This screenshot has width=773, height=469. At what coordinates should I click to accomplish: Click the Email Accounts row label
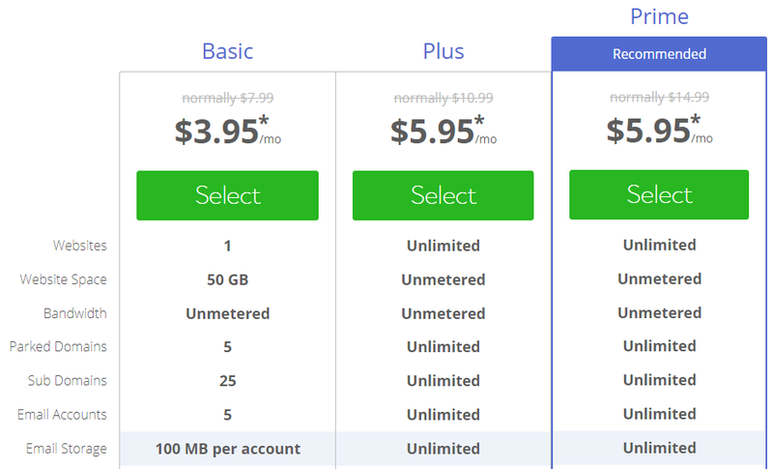pos(62,415)
